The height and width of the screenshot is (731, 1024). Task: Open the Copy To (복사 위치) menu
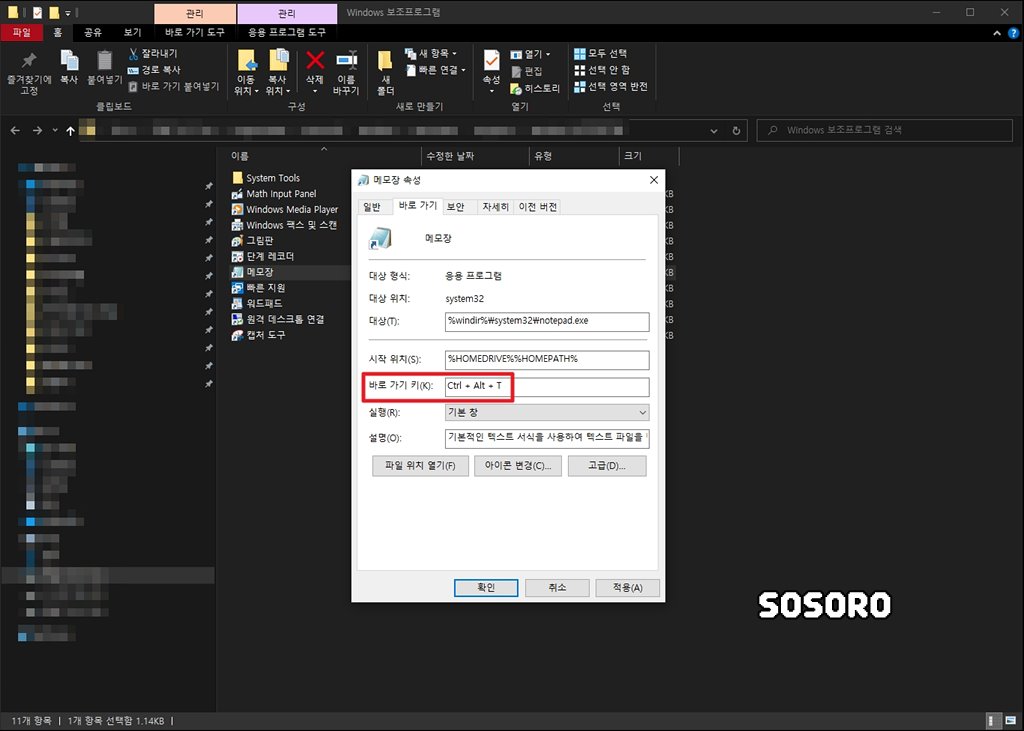[279, 73]
